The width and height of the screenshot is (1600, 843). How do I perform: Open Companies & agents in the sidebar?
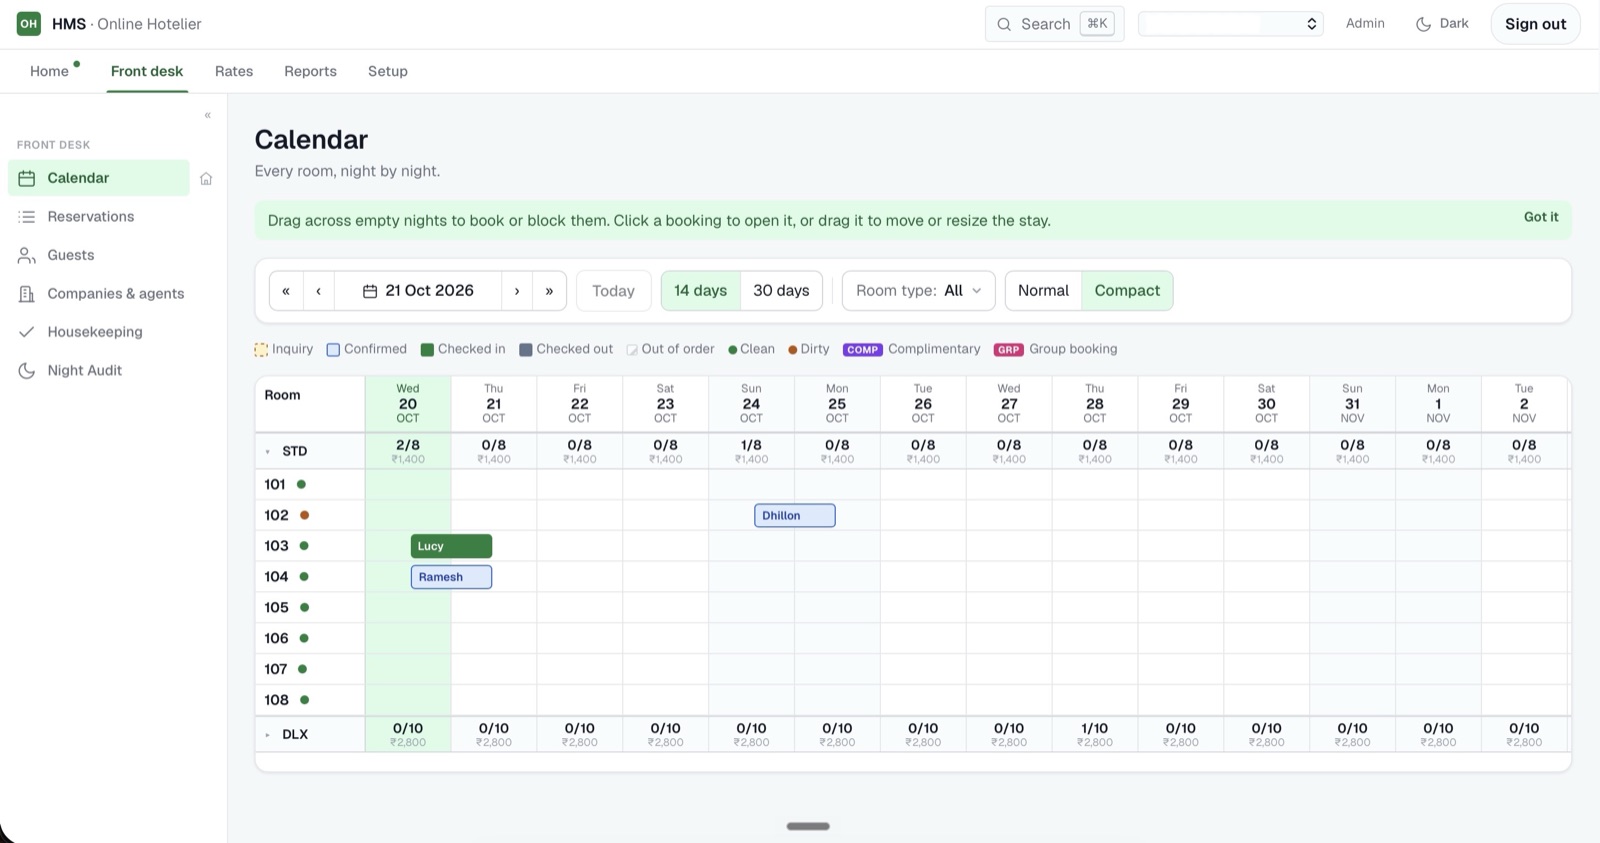[98, 294]
